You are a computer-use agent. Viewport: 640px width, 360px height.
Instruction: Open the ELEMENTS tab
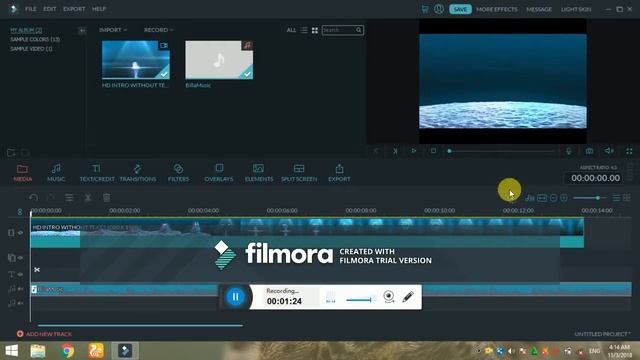pyautogui.click(x=259, y=173)
